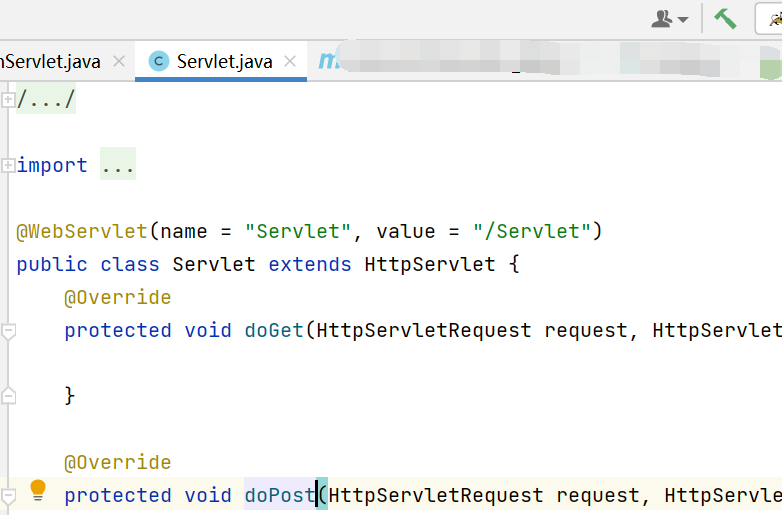The width and height of the screenshot is (782, 515).
Task: Click the class icon on Servlet.java tab
Action: point(159,61)
